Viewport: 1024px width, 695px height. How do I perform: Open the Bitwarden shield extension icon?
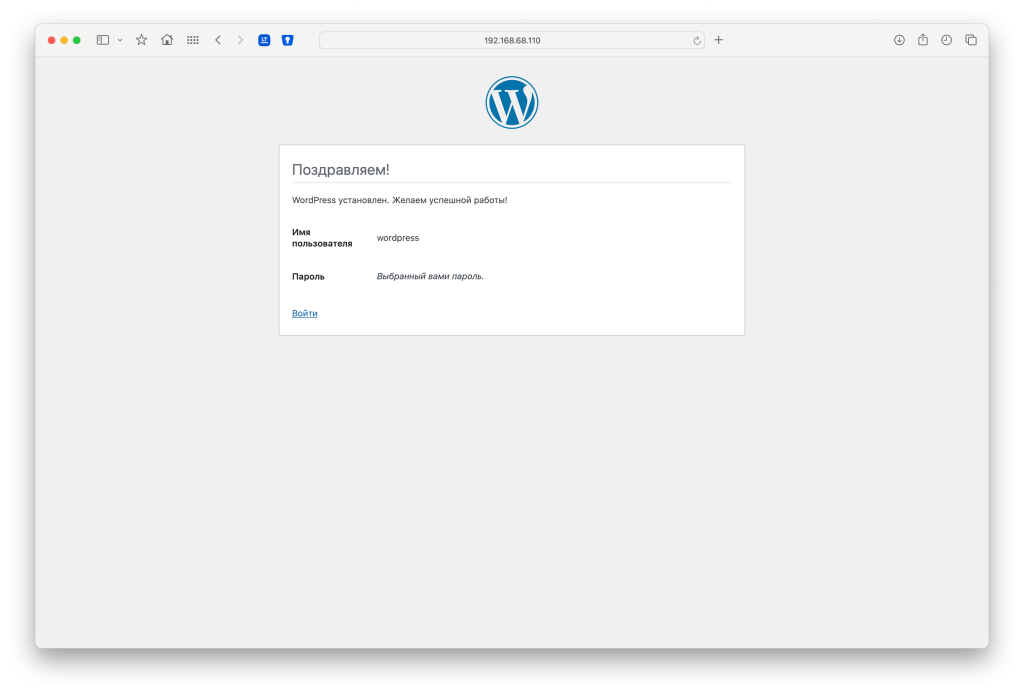point(287,40)
